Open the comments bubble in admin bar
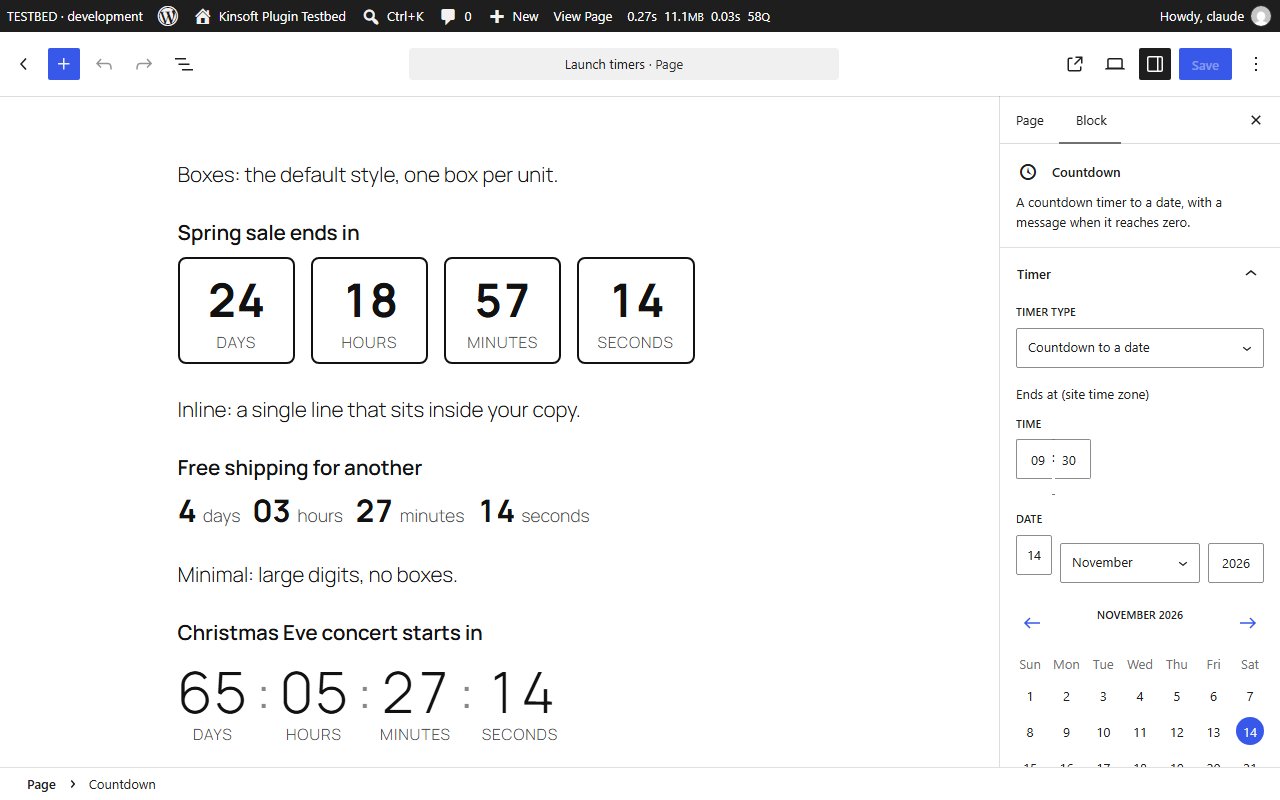 pyautogui.click(x=456, y=16)
